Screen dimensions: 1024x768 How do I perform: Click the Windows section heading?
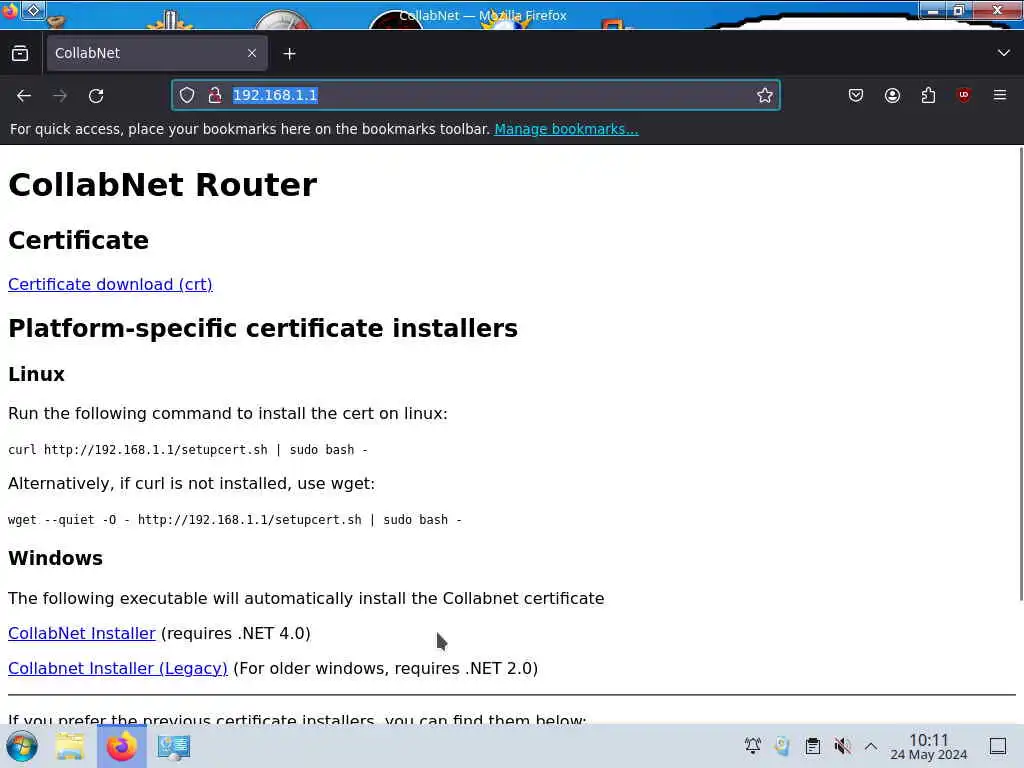pyautogui.click(x=56, y=558)
